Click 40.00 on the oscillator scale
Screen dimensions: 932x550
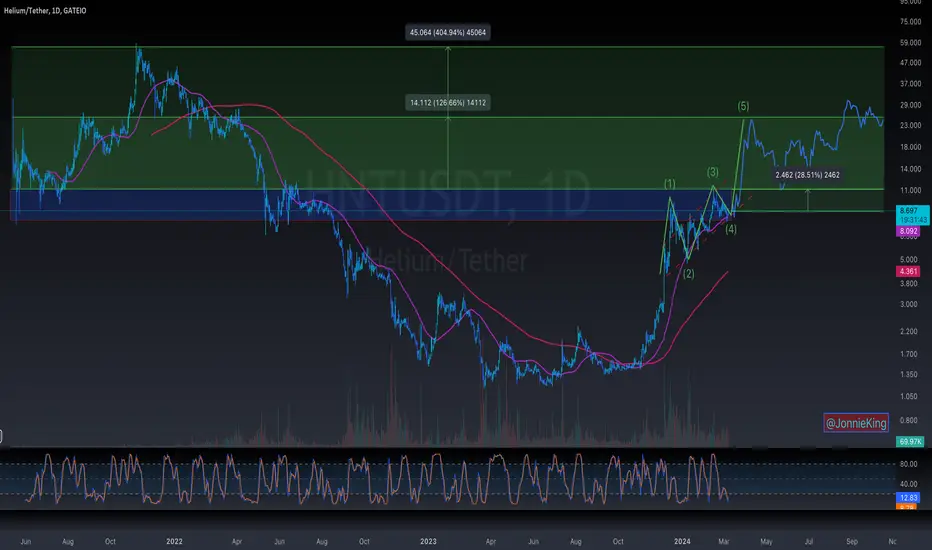pos(908,484)
